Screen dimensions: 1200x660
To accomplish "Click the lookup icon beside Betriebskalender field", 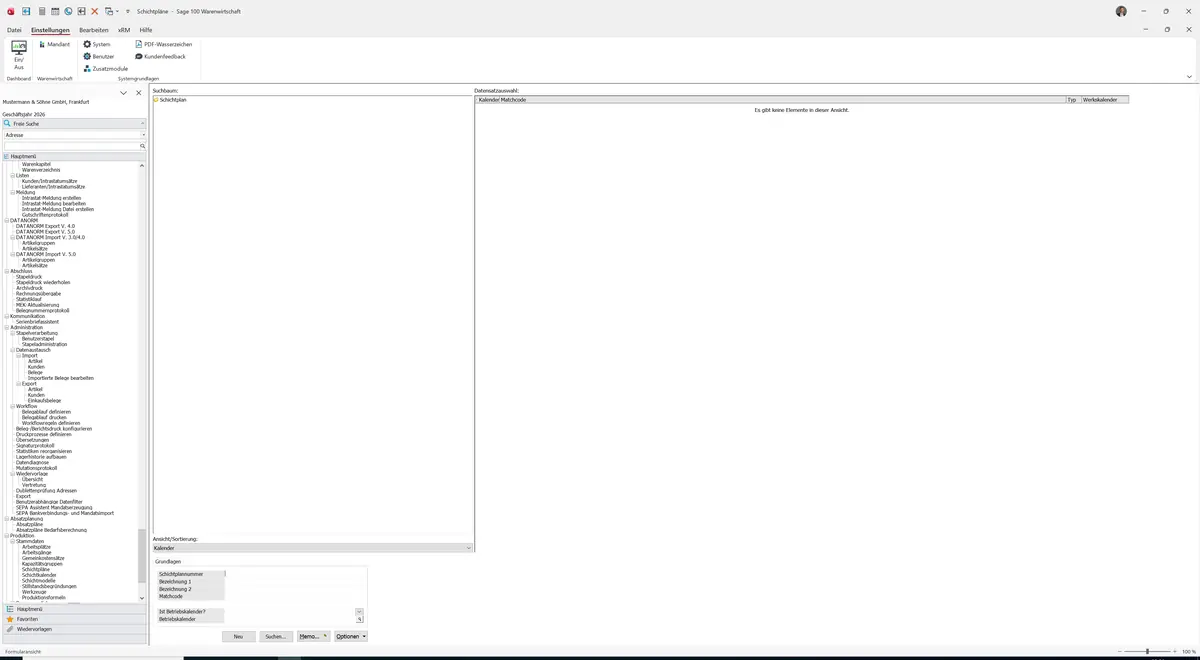I will coord(360,619).
